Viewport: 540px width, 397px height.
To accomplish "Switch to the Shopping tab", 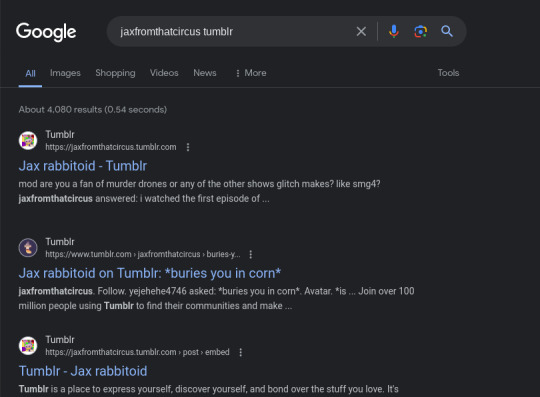I will click(115, 73).
